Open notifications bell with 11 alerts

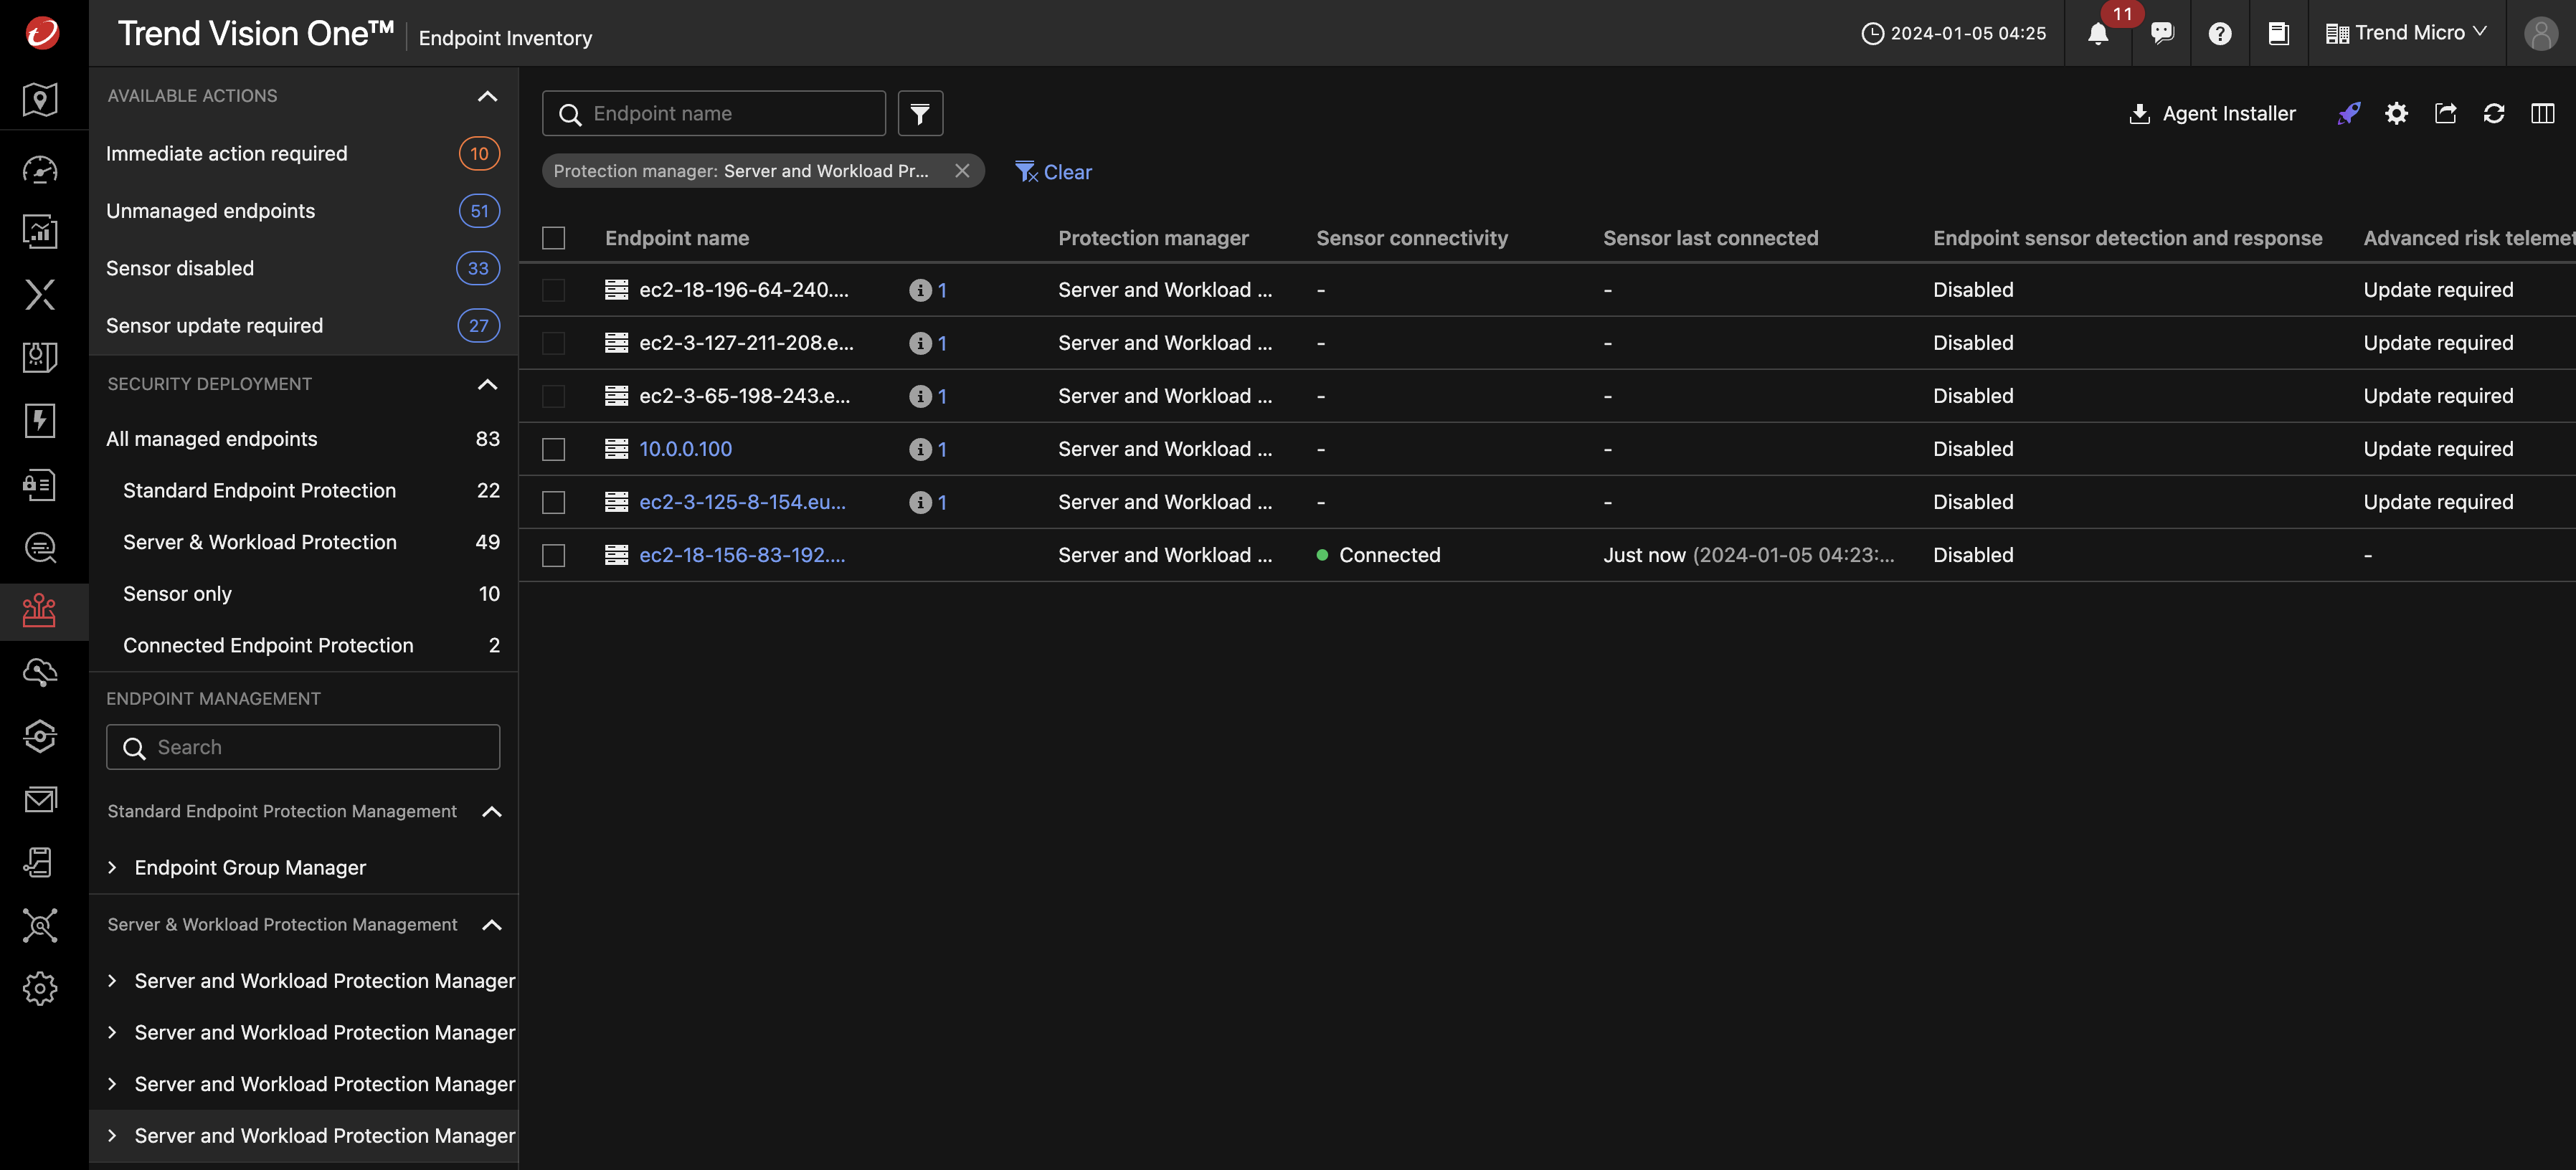point(2099,33)
